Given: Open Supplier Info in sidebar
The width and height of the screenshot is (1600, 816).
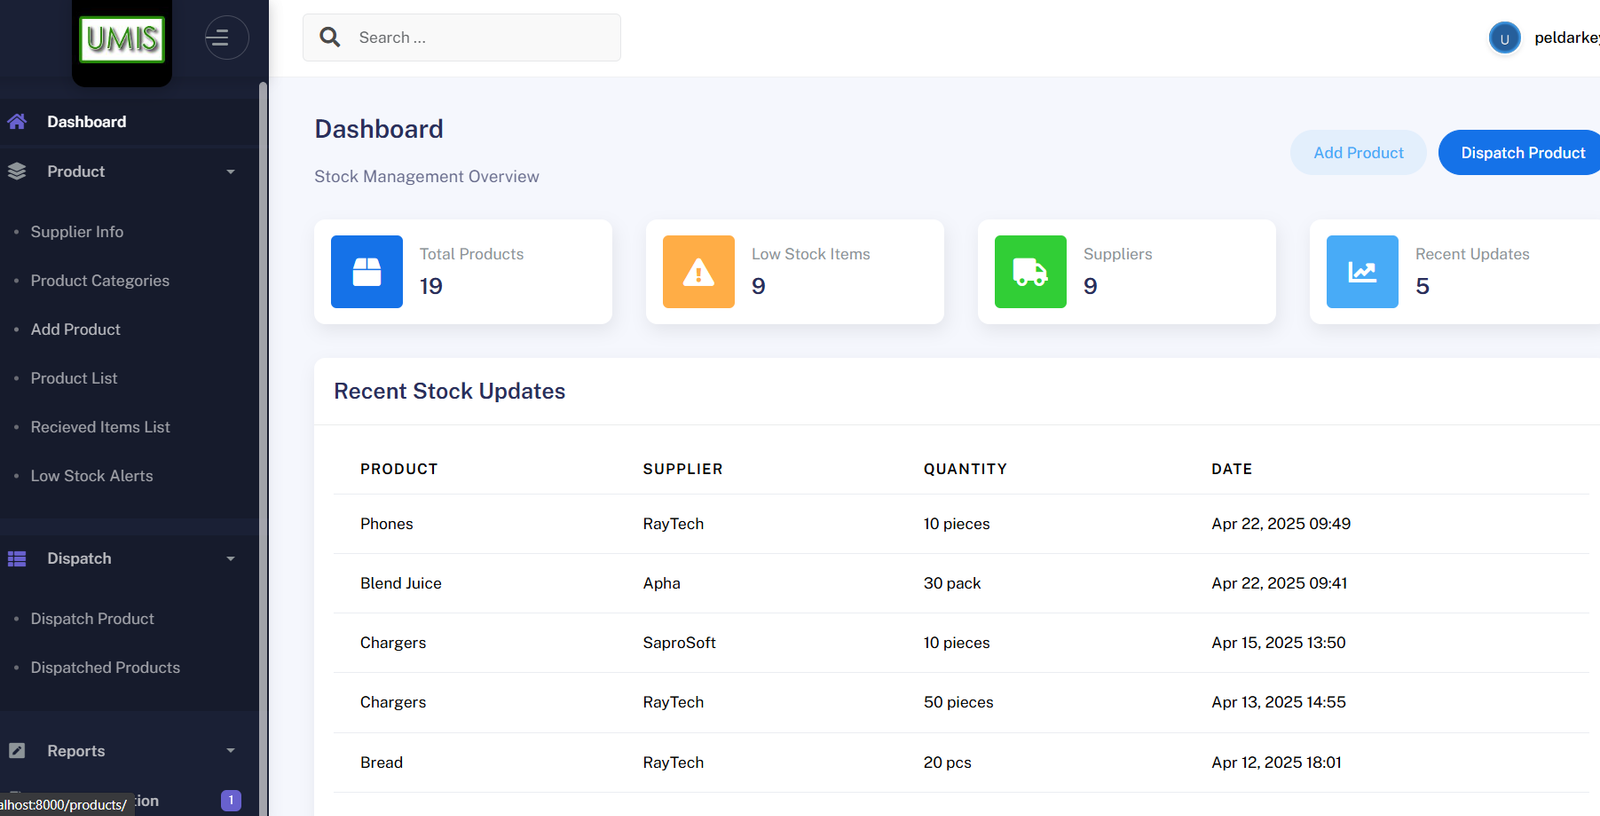Looking at the screenshot, I should (77, 232).
